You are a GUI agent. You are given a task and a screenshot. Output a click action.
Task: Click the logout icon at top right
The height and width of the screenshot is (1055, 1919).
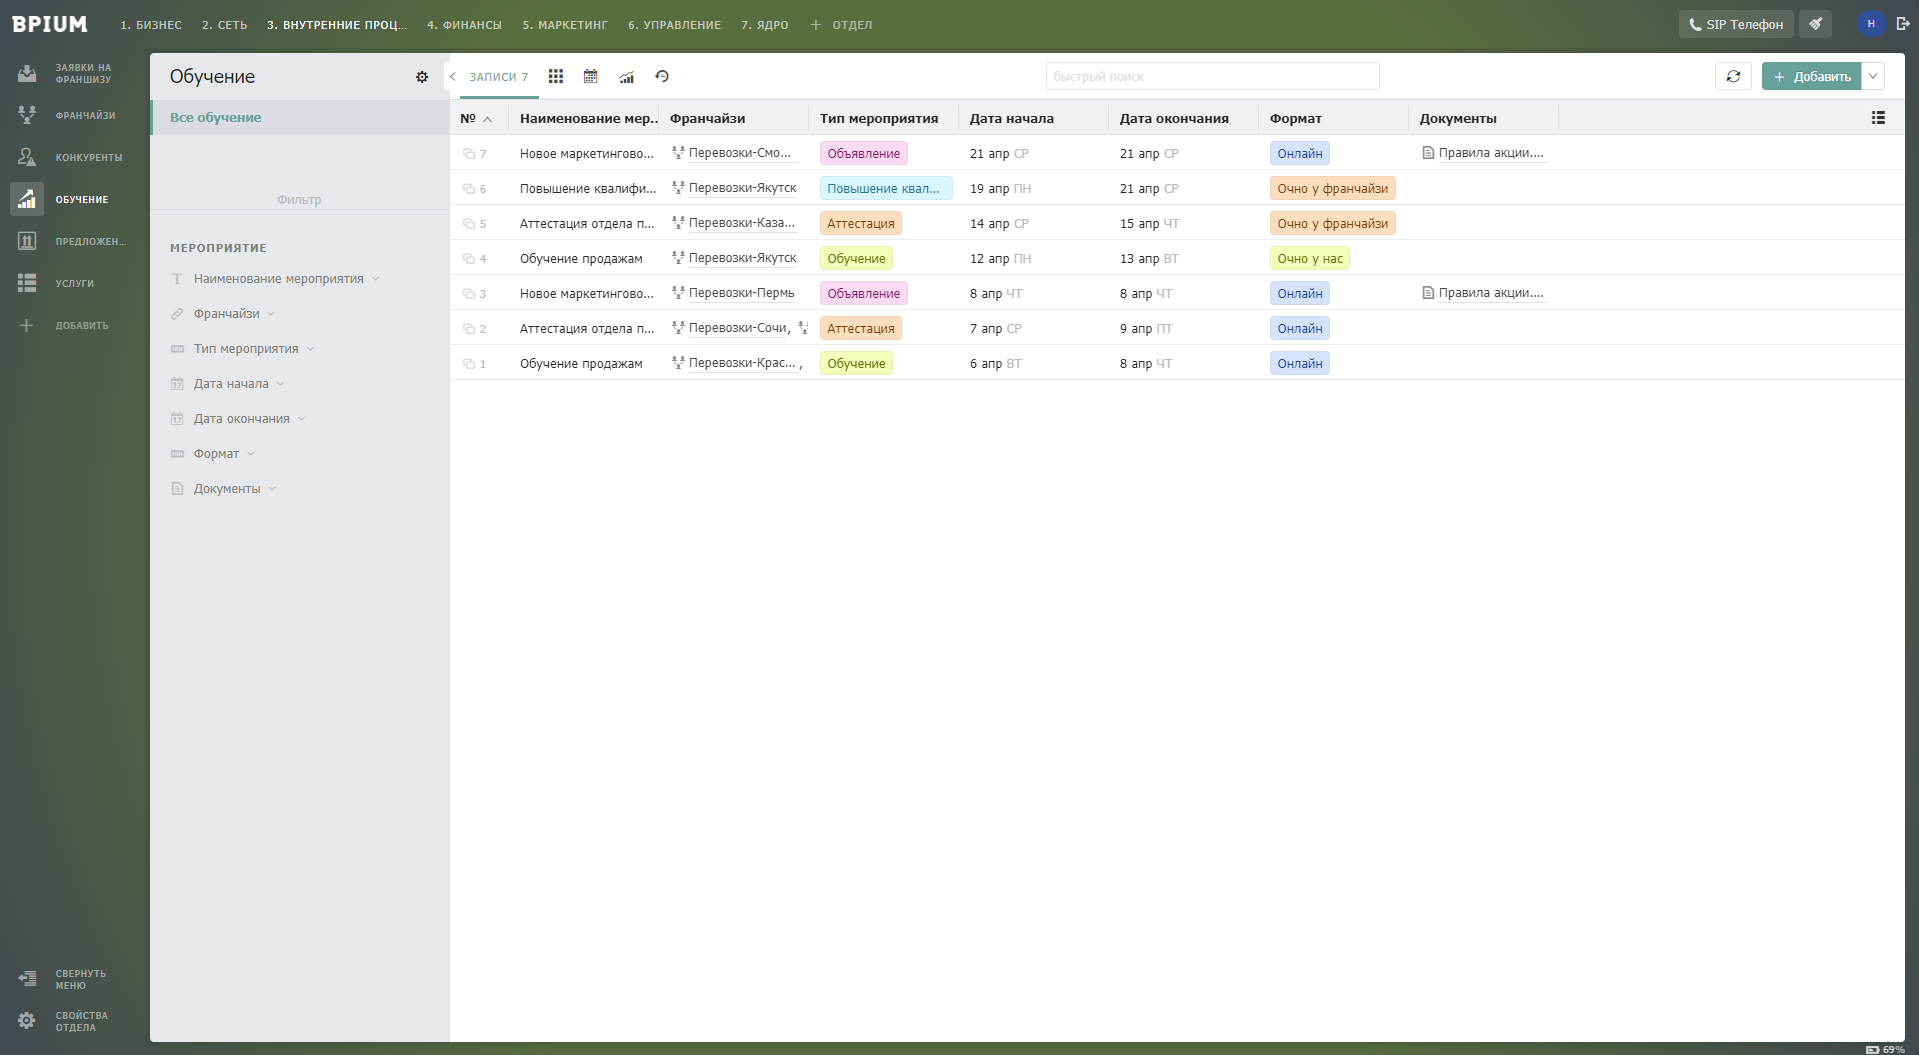1902,24
